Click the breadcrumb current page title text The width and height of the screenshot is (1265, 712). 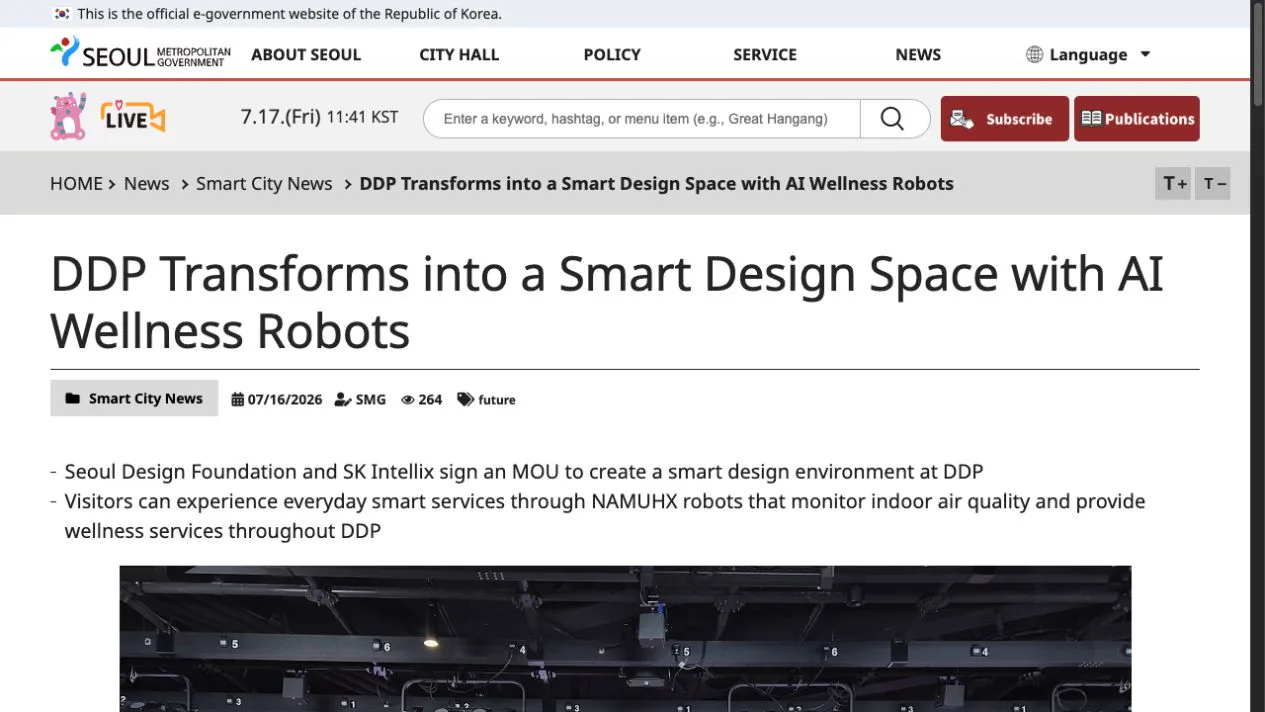(x=656, y=183)
